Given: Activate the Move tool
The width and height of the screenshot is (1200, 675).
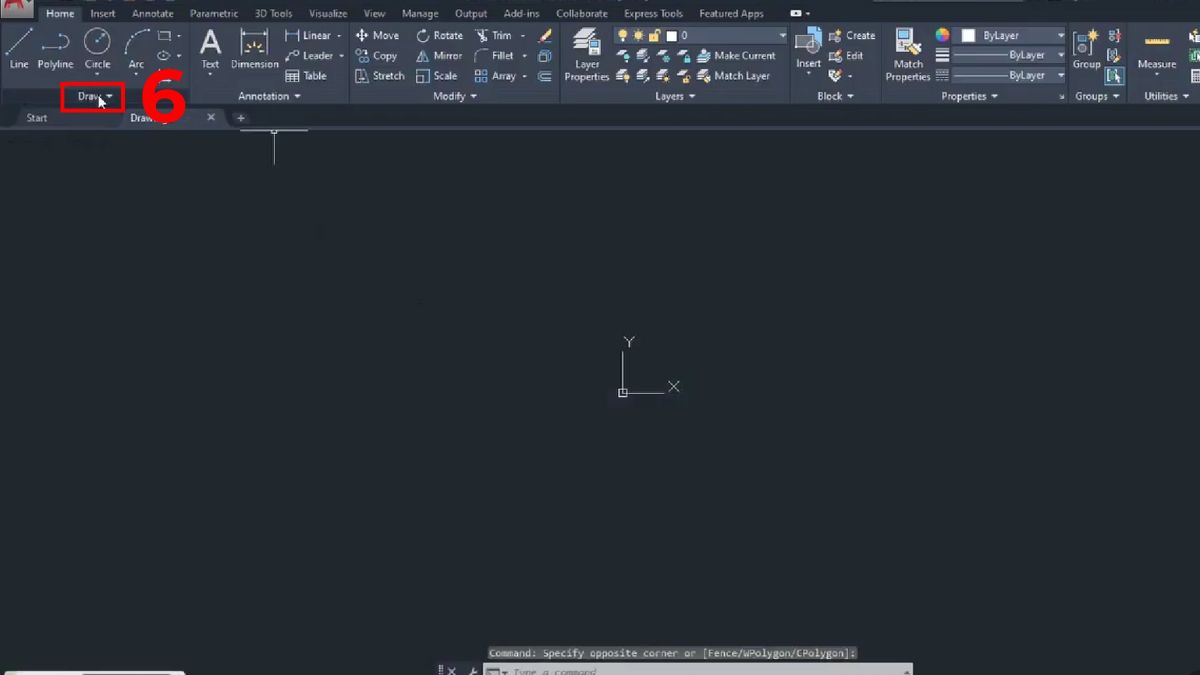Looking at the screenshot, I should click(377, 35).
